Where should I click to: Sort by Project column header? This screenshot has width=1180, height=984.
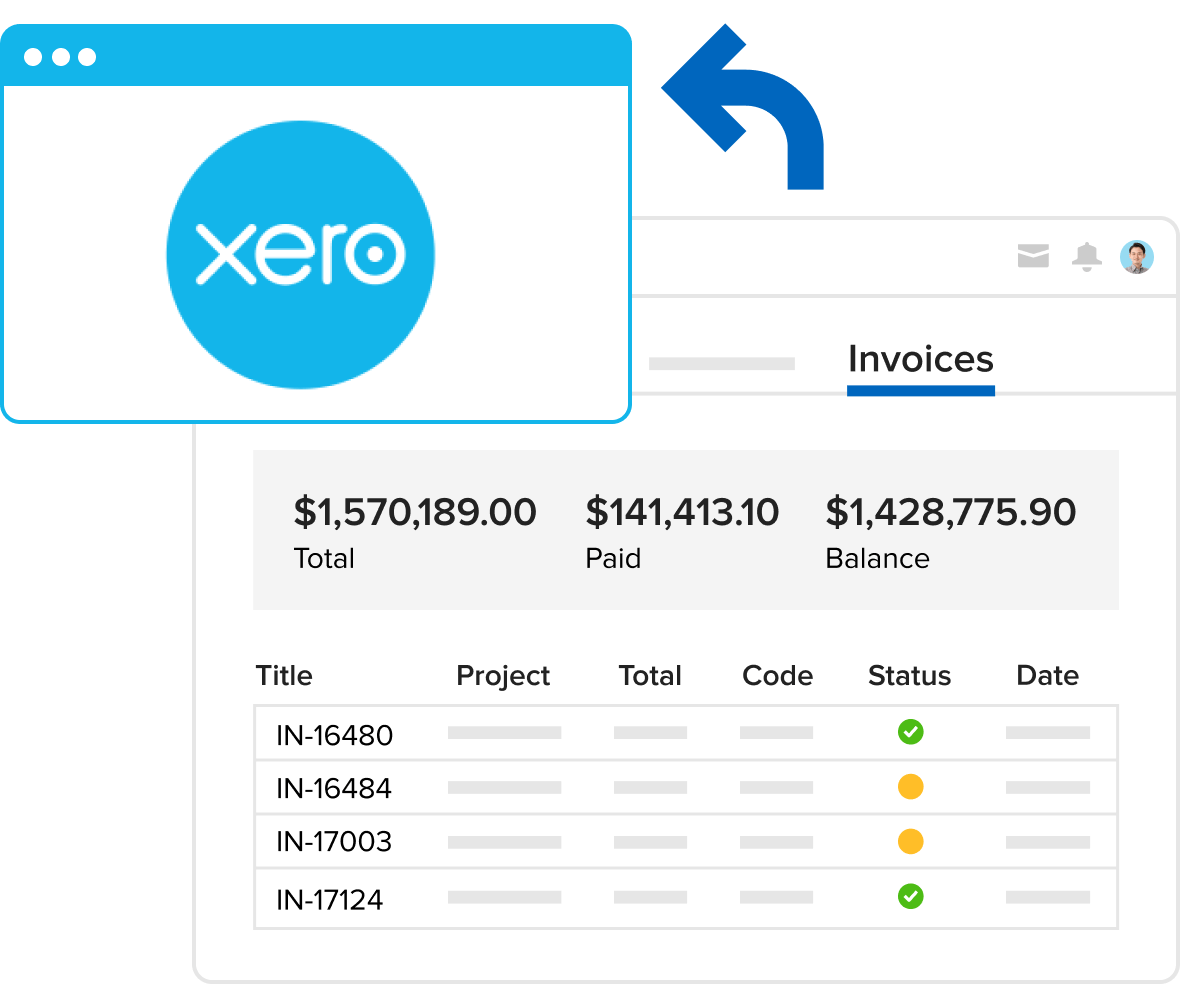503,676
